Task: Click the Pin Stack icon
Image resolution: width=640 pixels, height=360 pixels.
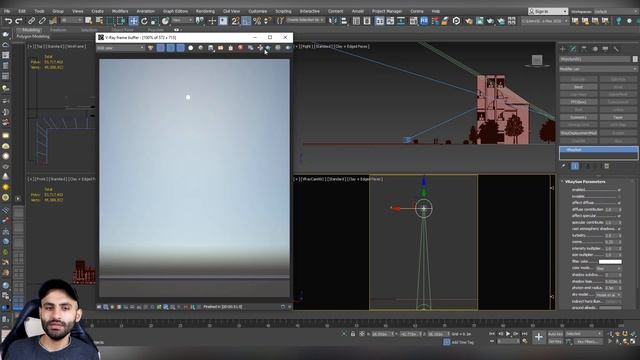Action: pyautogui.click(x=563, y=166)
